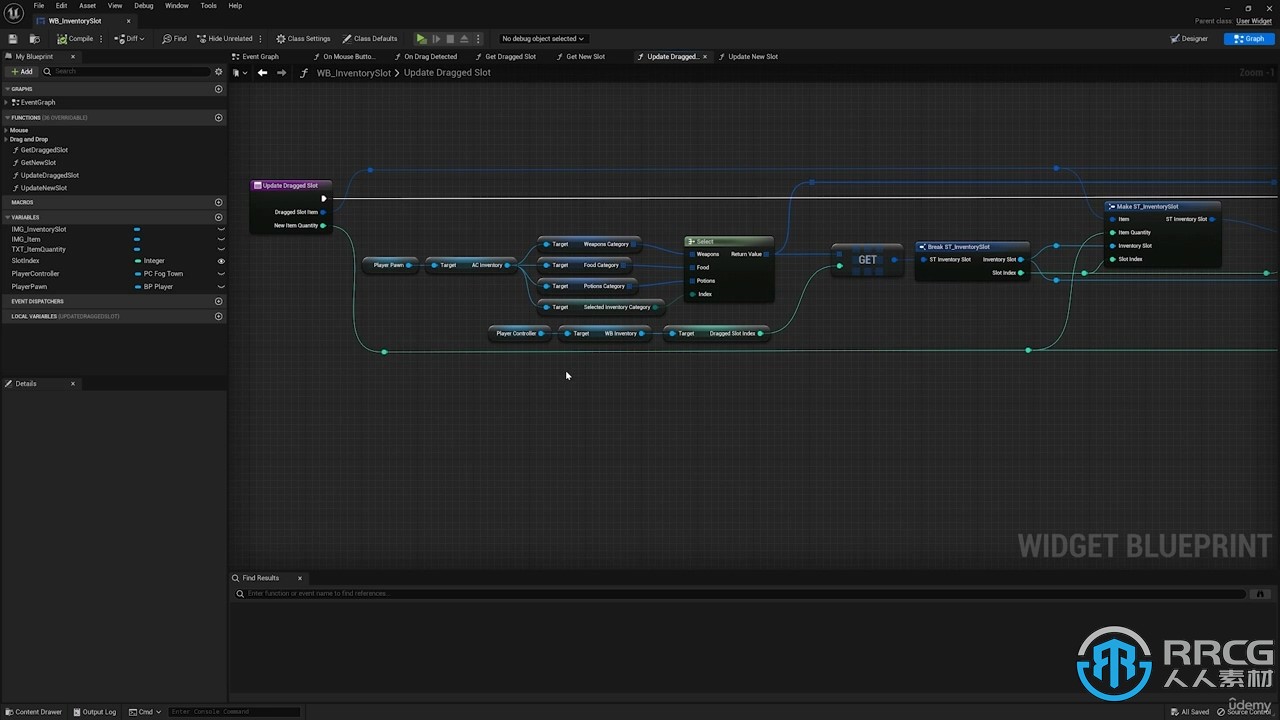Open Hide Unrelated options menu dots
The image size is (1280, 720).
(260, 39)
